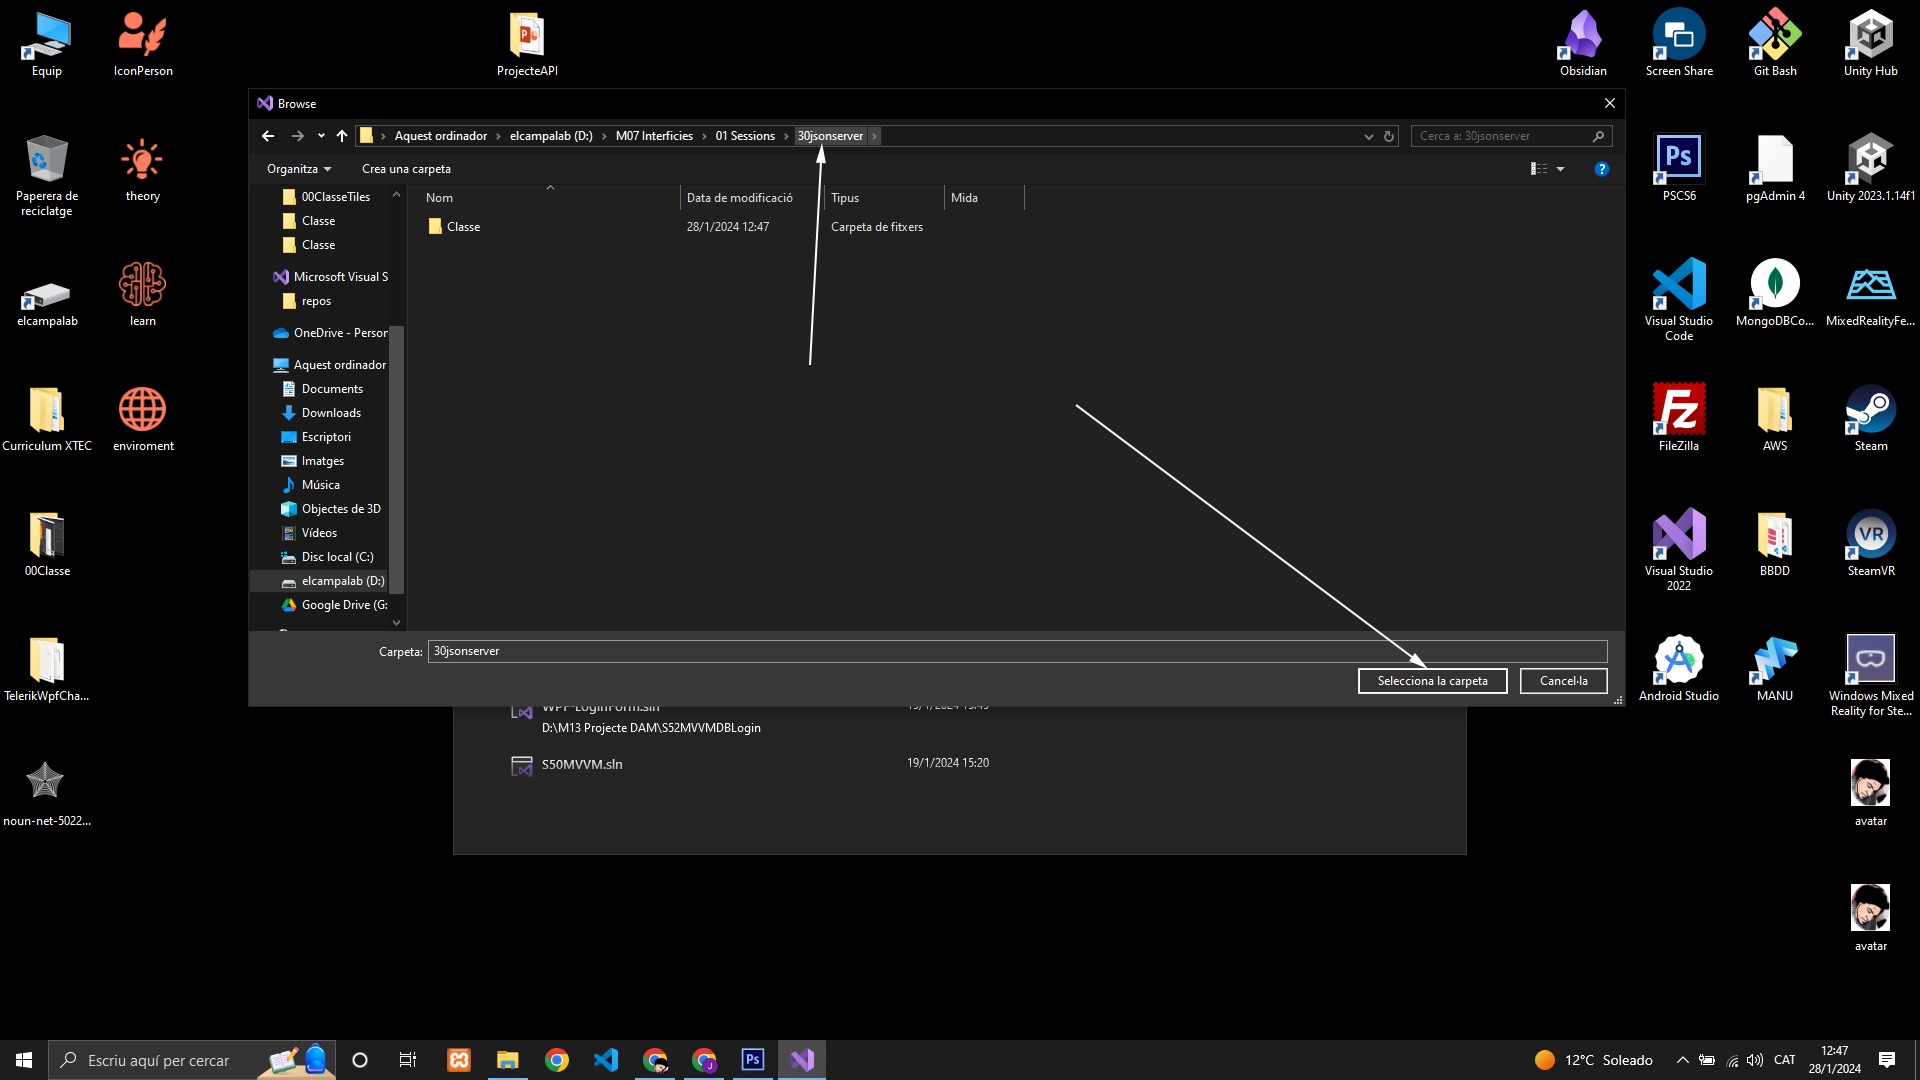Select Downloads in the navigation tree
The image size is (1920, 1080).
pyautogui.click(x=331, y=413)
